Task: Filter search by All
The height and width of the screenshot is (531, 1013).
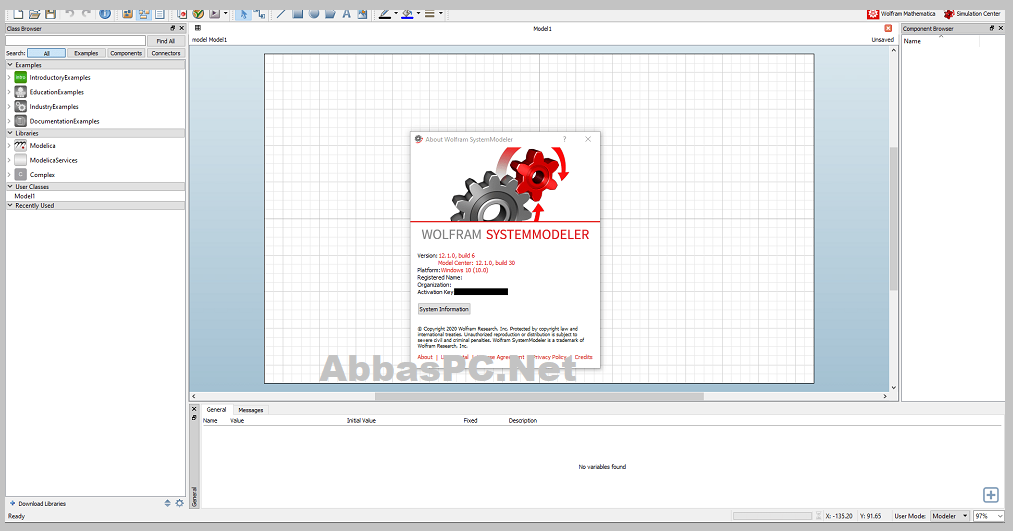Action: pos(47,53)
